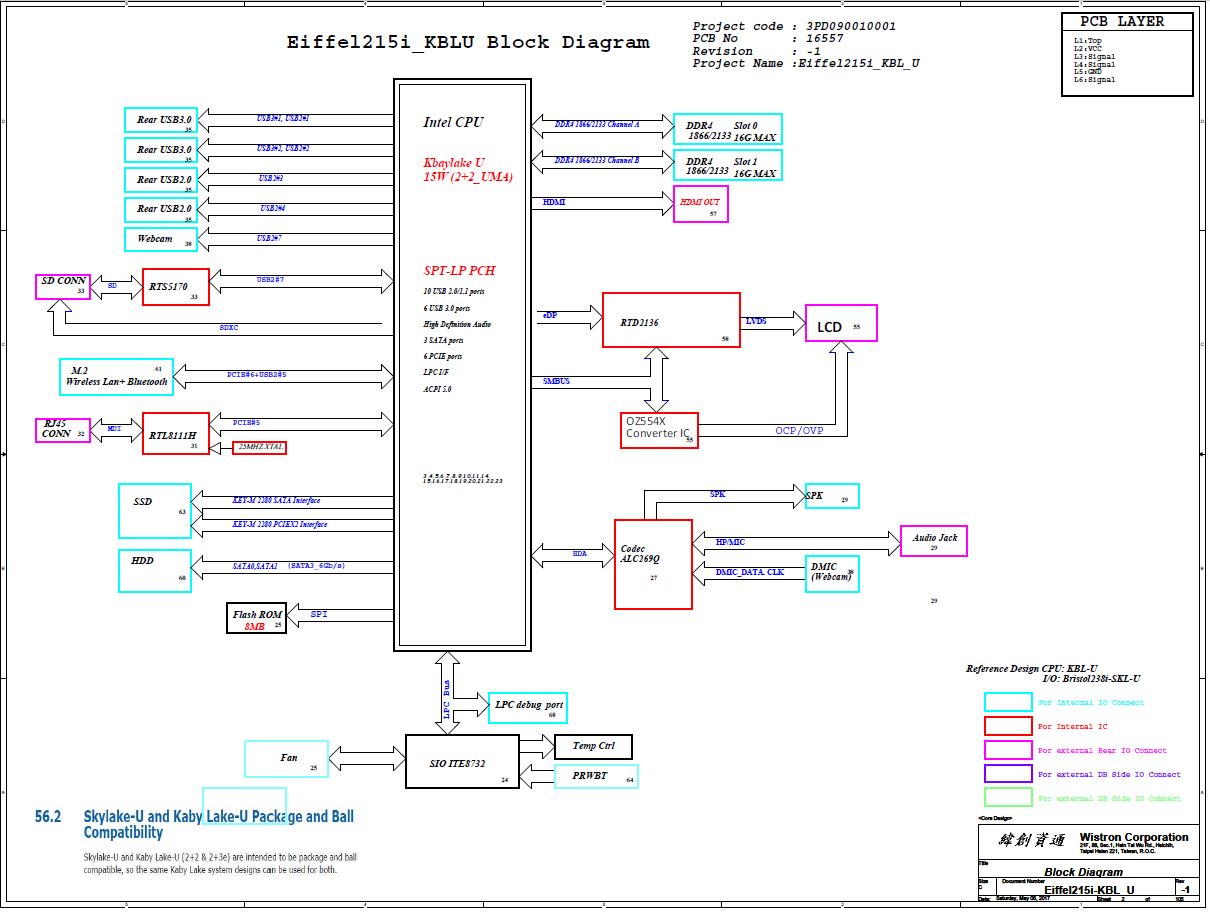Click the OZ554X Converter IC block

click(x=659, y=430)
